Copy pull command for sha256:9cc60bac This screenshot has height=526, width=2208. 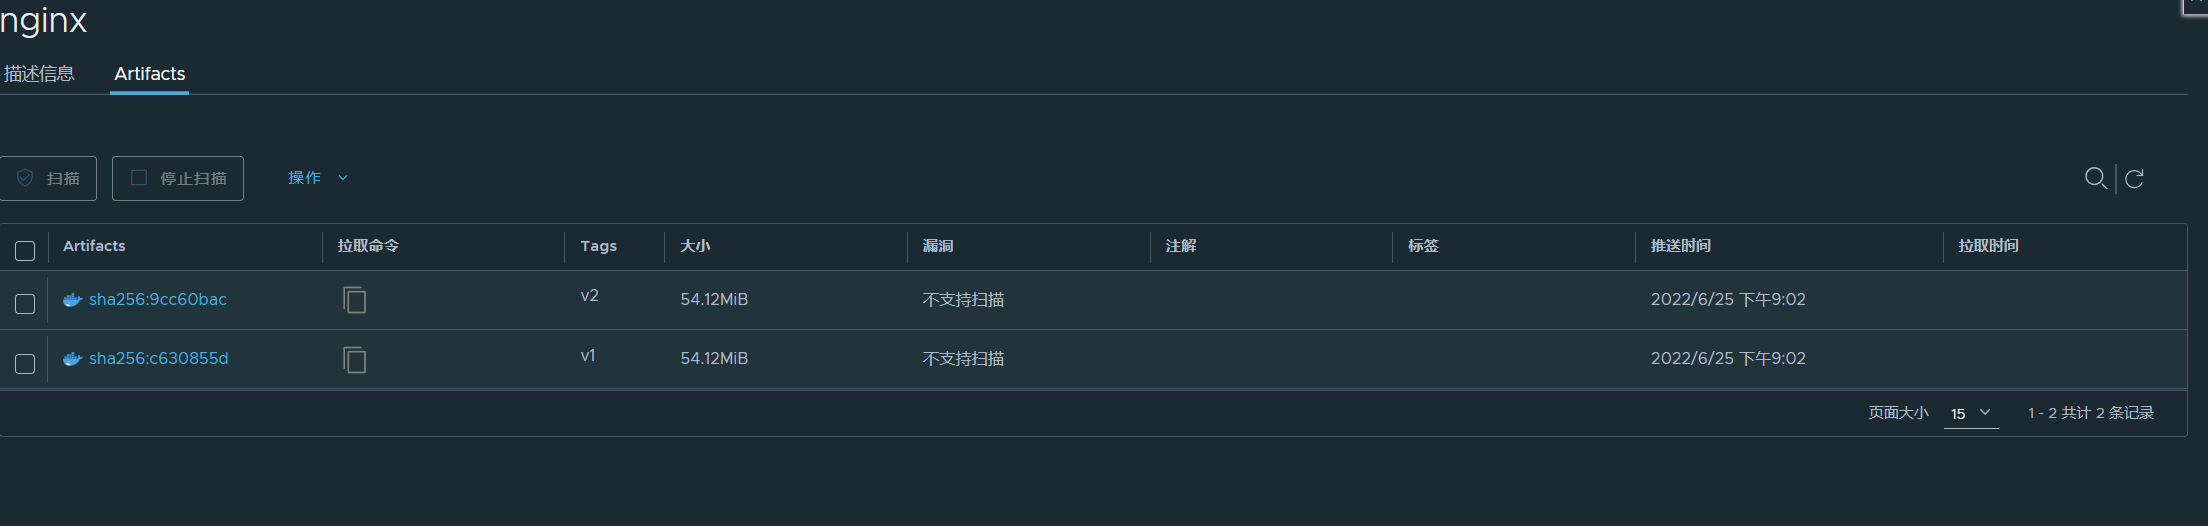point(355,300)
